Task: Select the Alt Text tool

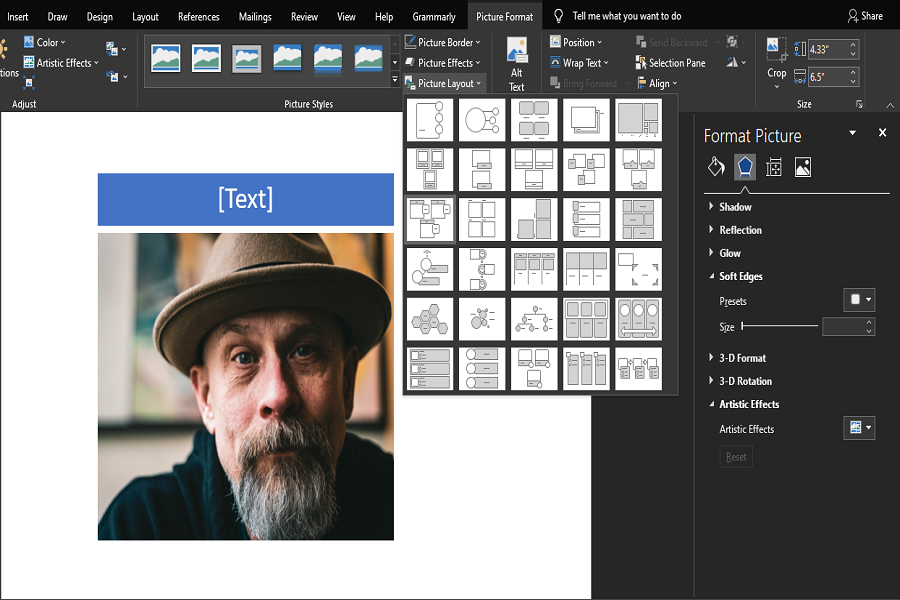Action: point(517,62)
